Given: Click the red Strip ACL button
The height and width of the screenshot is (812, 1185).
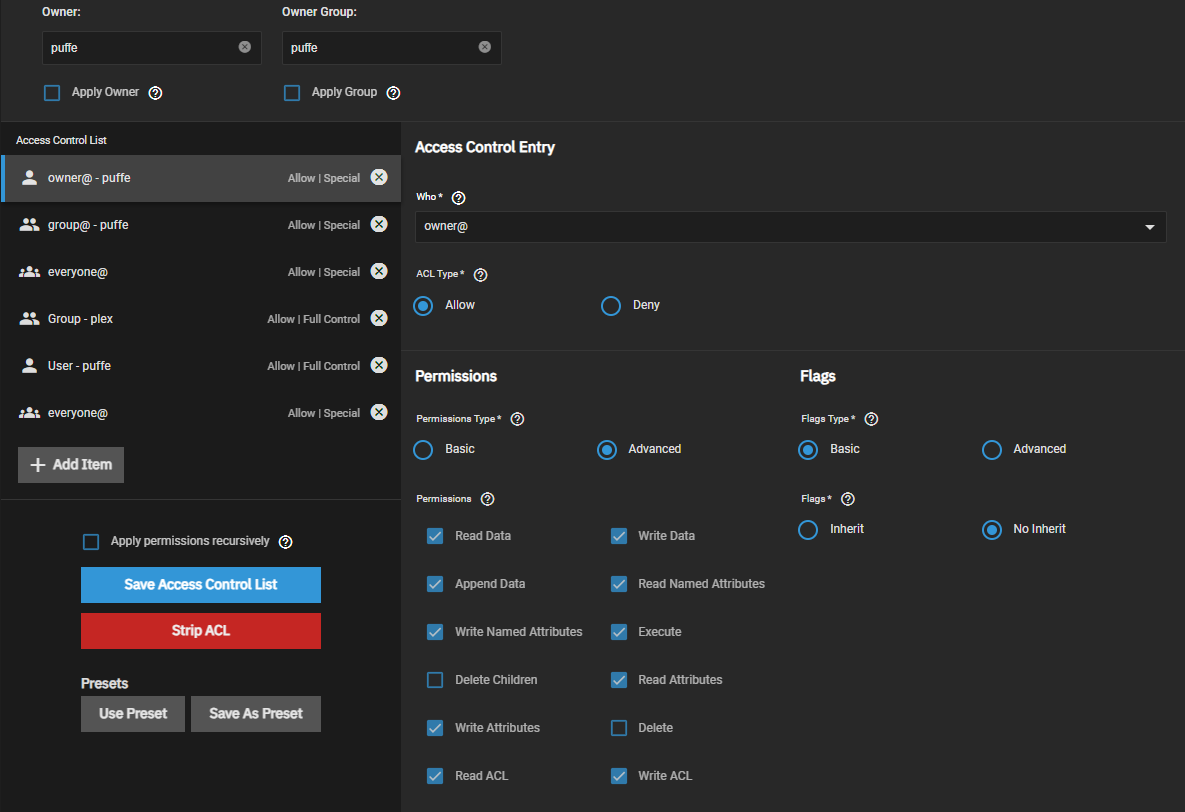Looking at the screenshot, I should (x=201, y=631).
